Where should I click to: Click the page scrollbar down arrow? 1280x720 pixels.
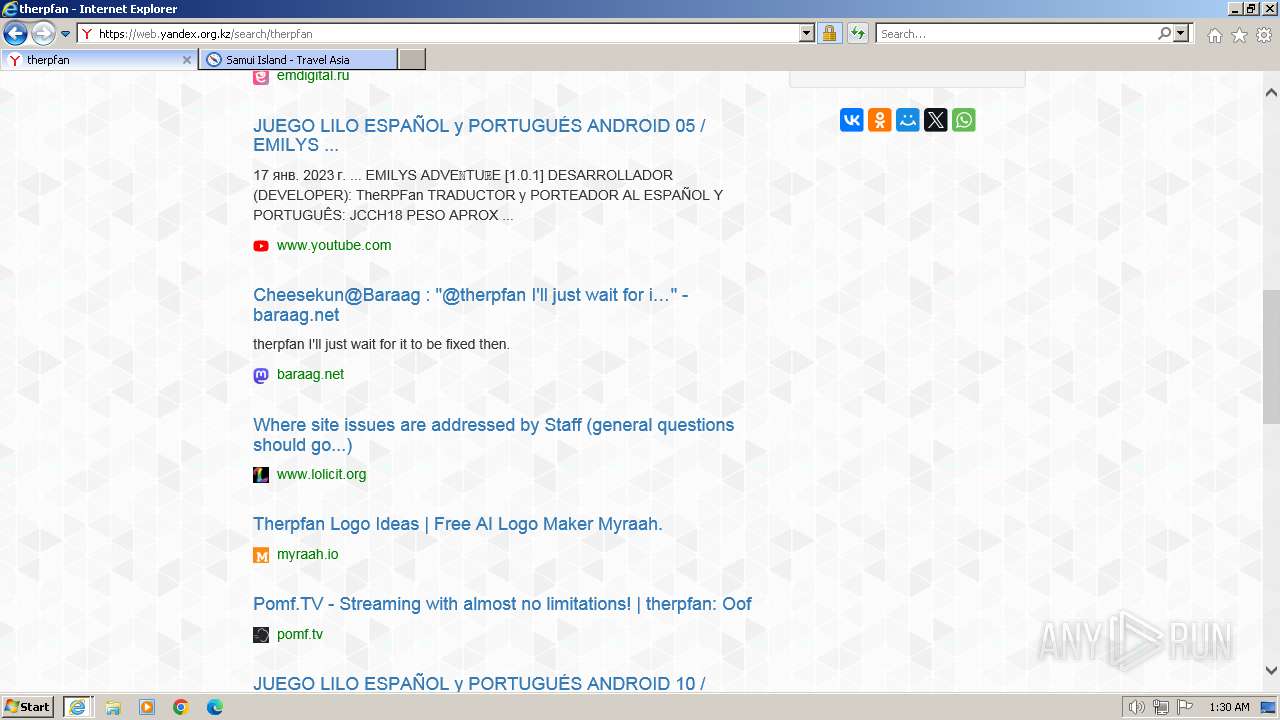pos(1271,671)
